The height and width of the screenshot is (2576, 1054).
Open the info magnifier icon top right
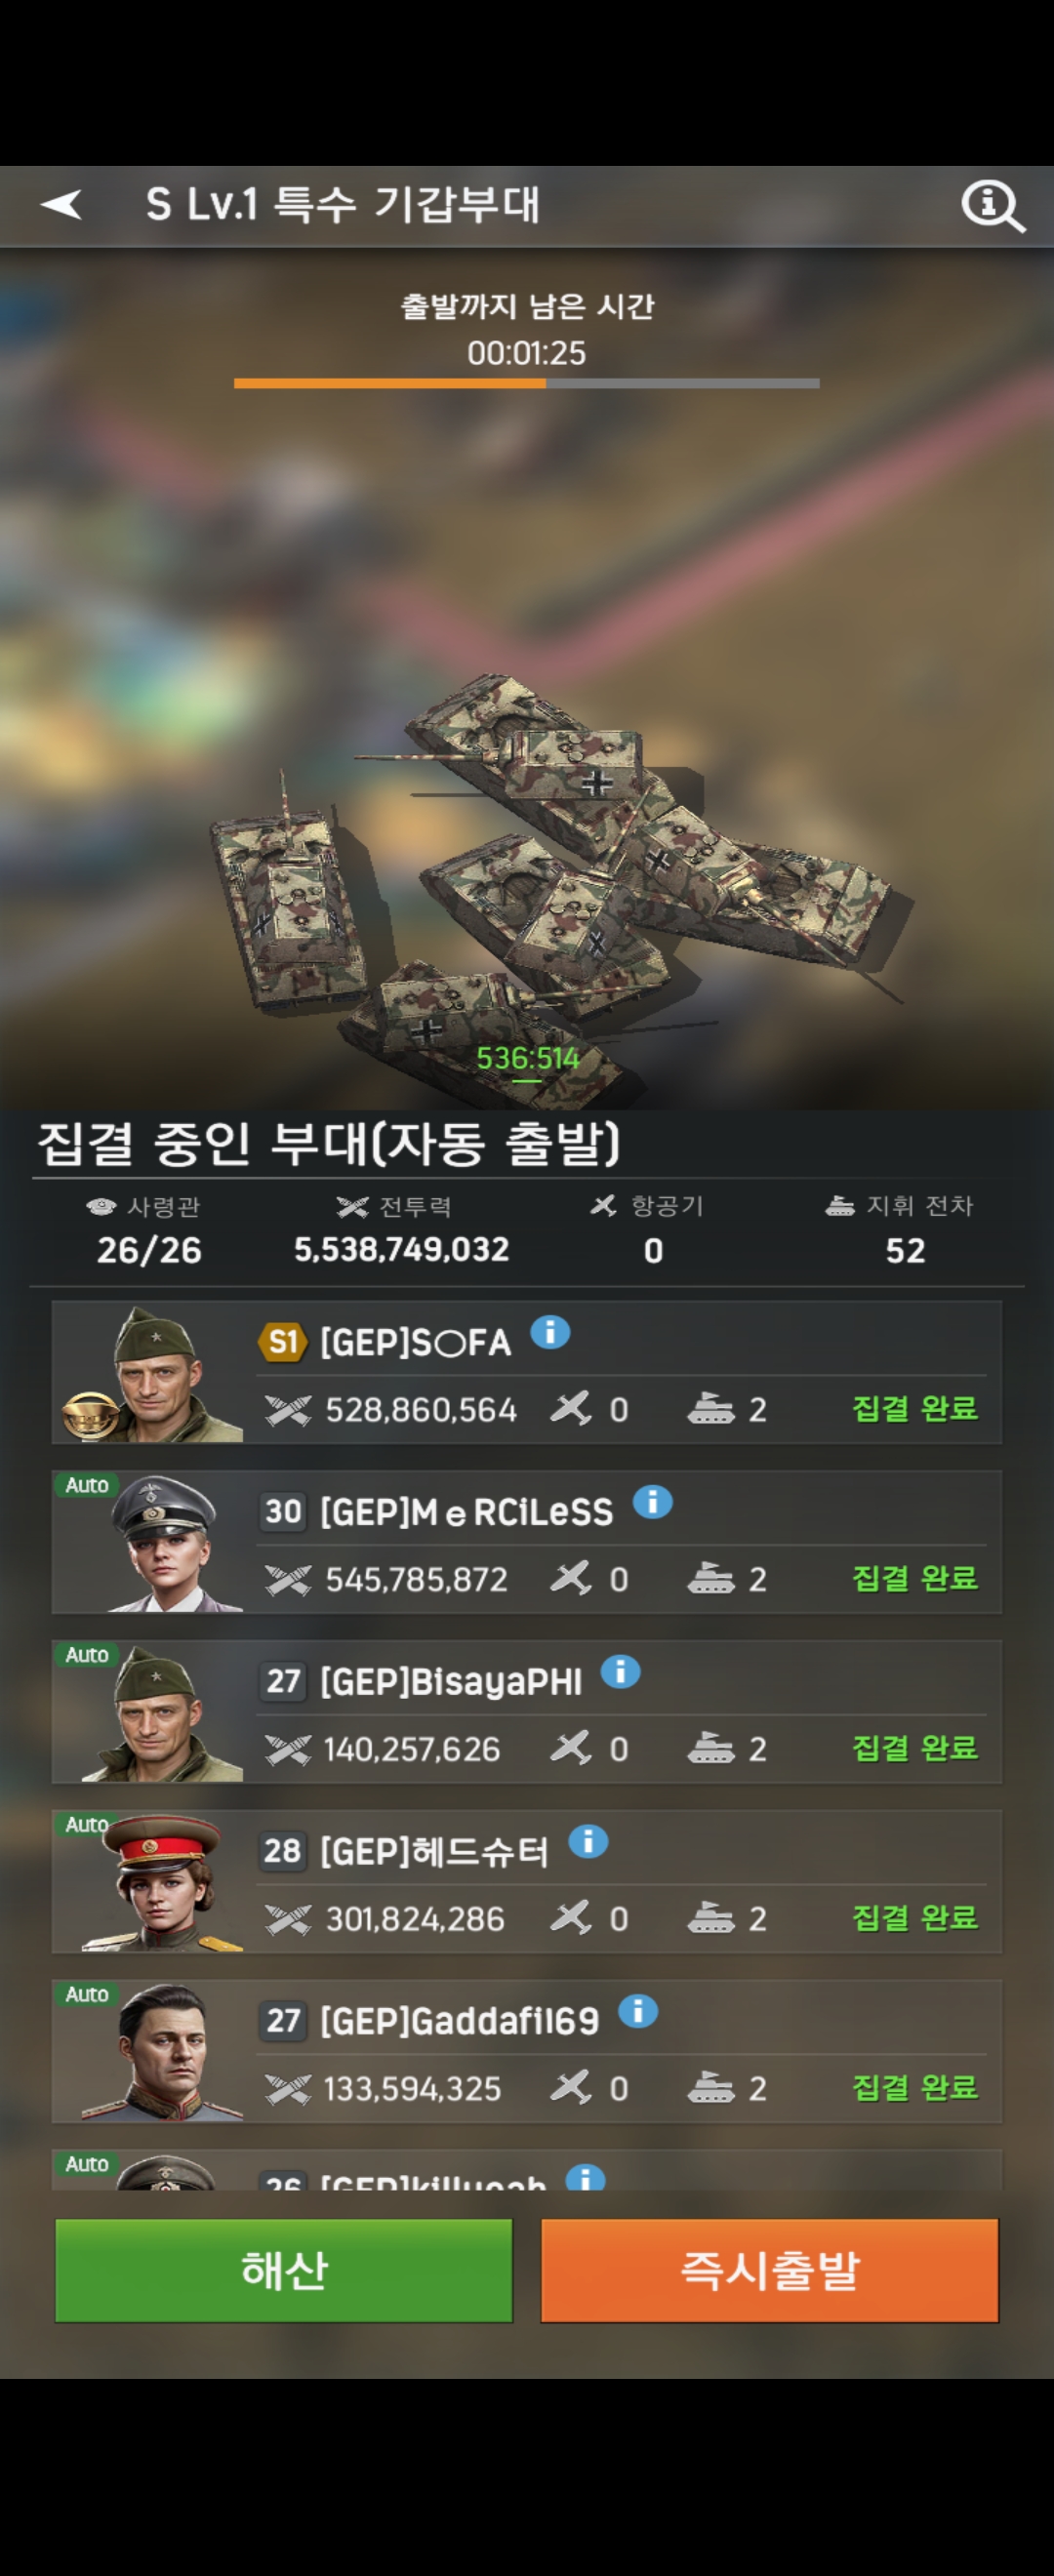tap(992, 206)
